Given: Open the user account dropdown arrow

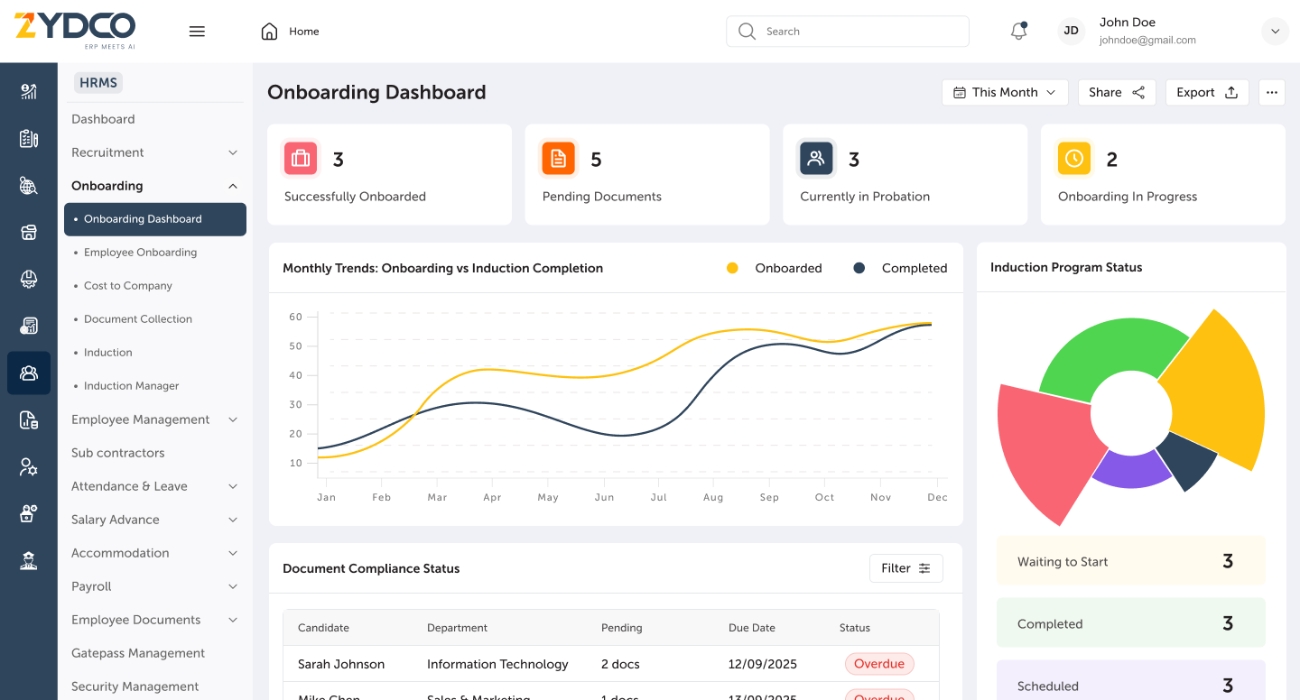Looking at the screenshot, I should click(x=1275, y=31).
